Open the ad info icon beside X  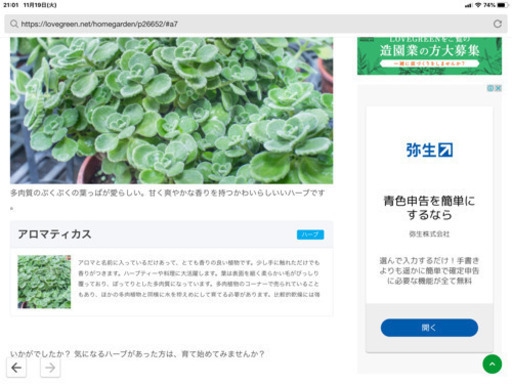tap(490, 88)
